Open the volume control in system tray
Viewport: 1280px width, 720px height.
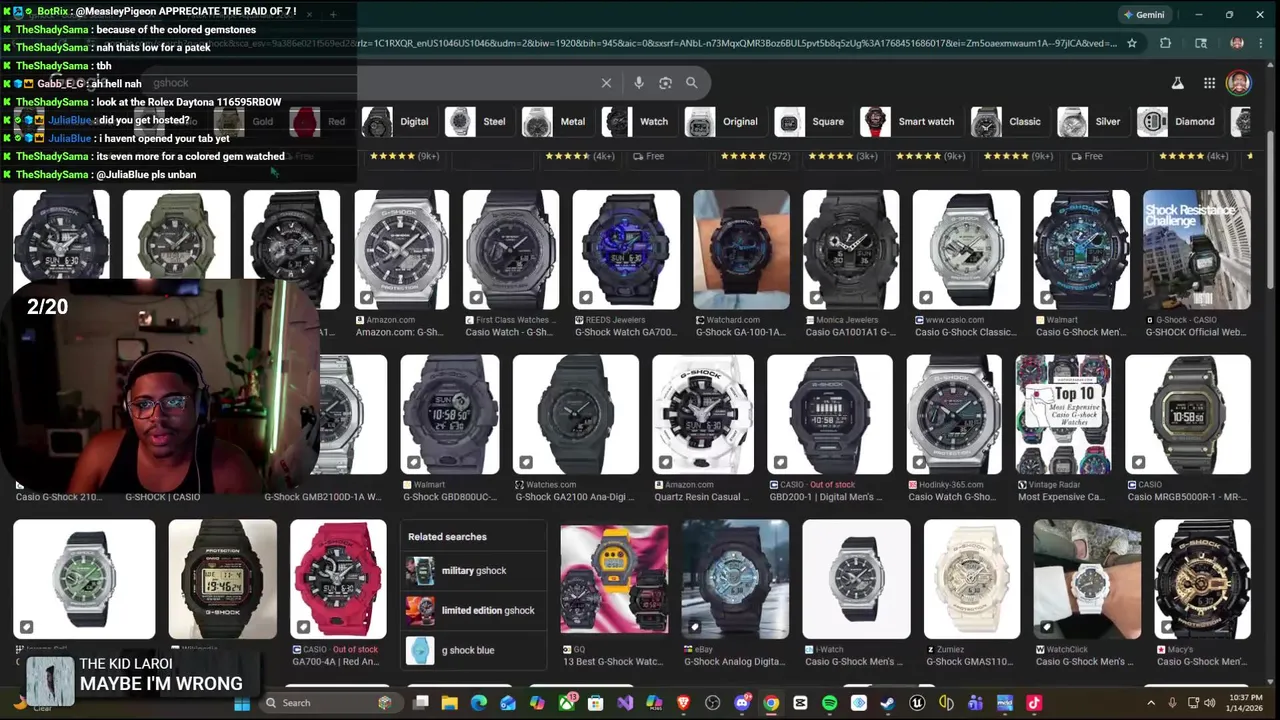1211,703
